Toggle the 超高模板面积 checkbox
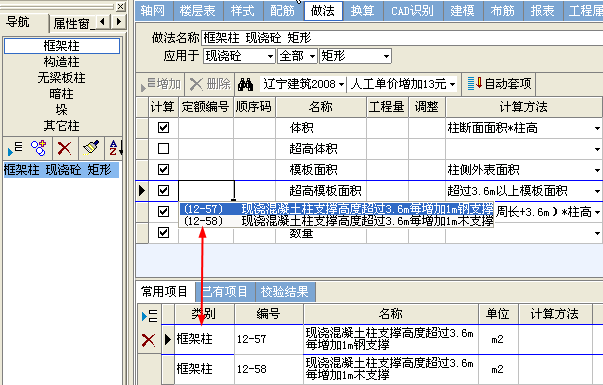This screenshot has height=385, width=603. pos(163,190)
